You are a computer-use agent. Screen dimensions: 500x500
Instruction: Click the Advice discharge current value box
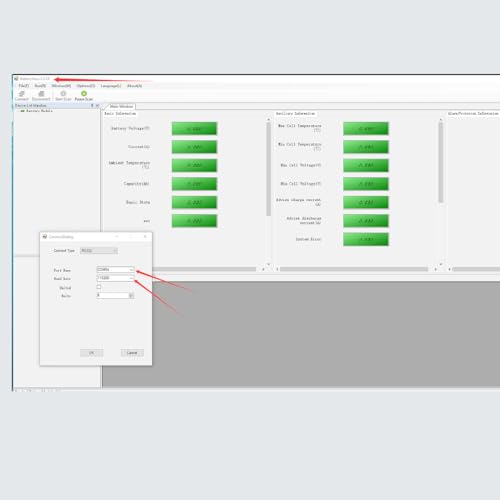click(x=366, y=221)
